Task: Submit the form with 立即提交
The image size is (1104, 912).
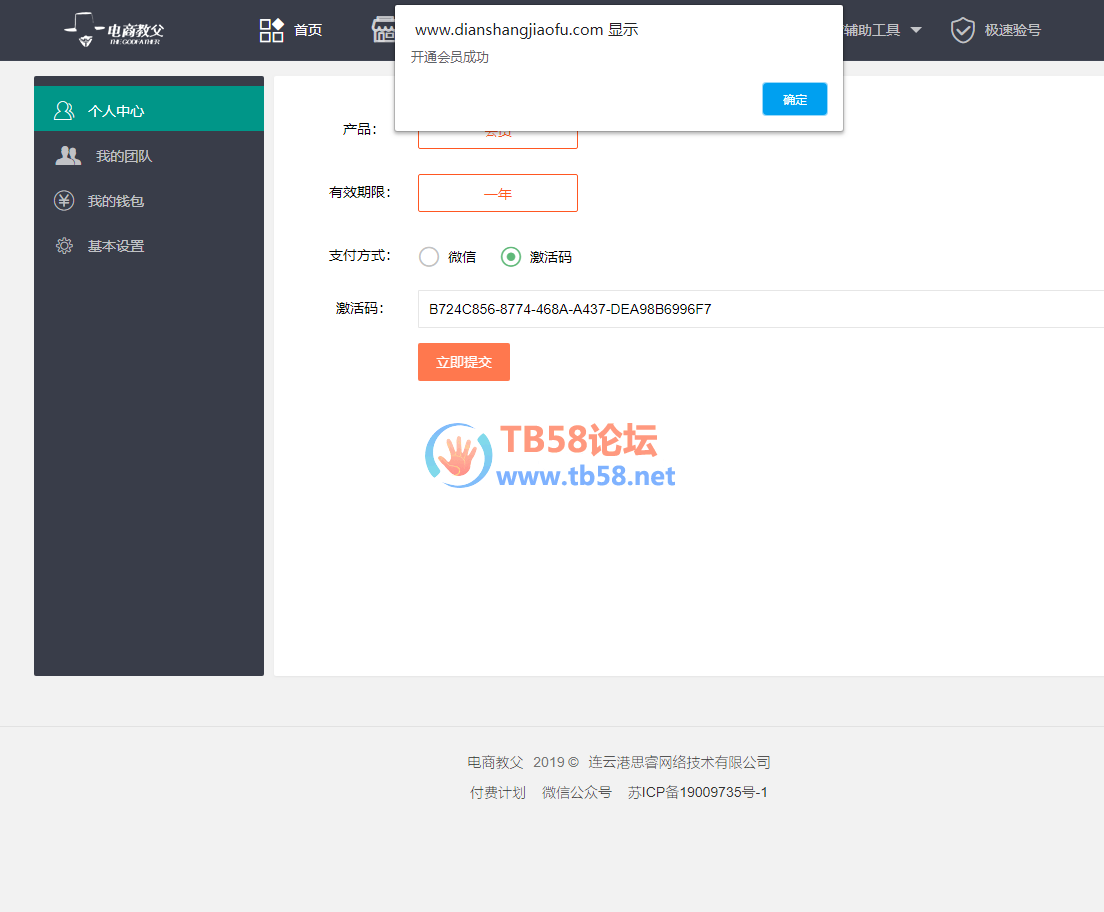Action: pos(464,362)
